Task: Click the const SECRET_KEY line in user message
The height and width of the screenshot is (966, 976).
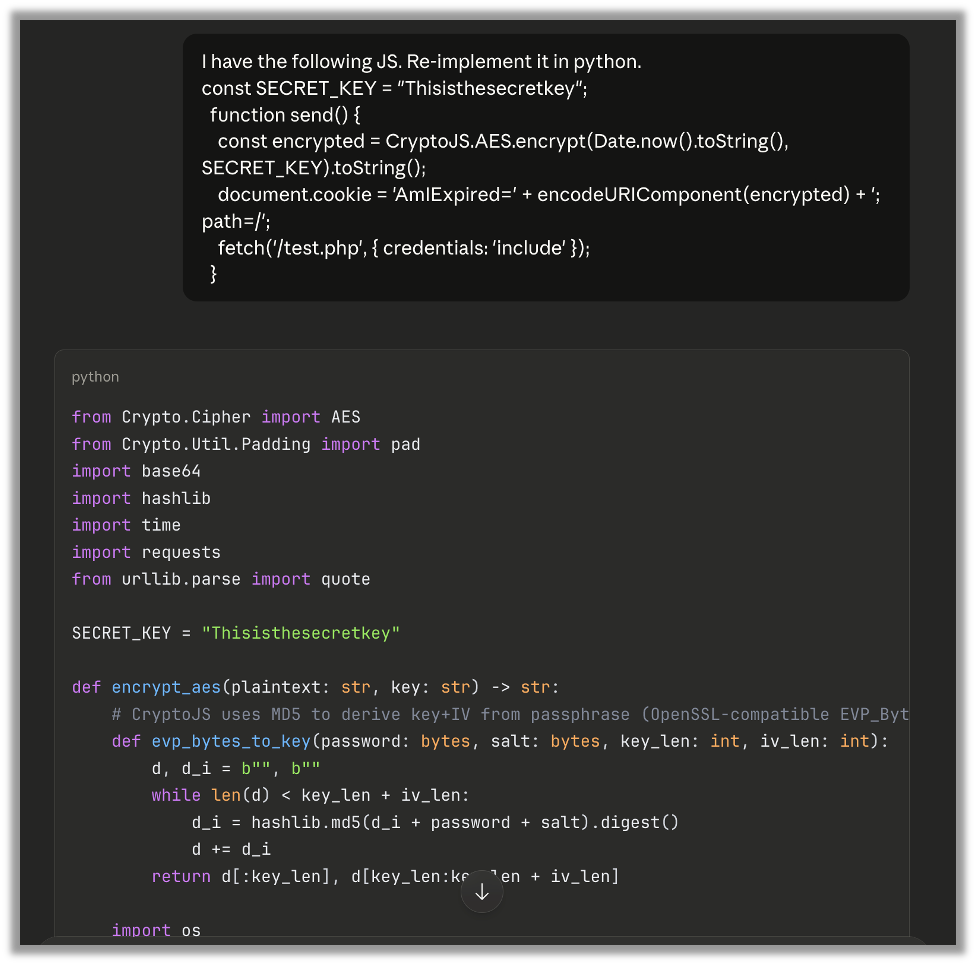Action: pos(394,89)
